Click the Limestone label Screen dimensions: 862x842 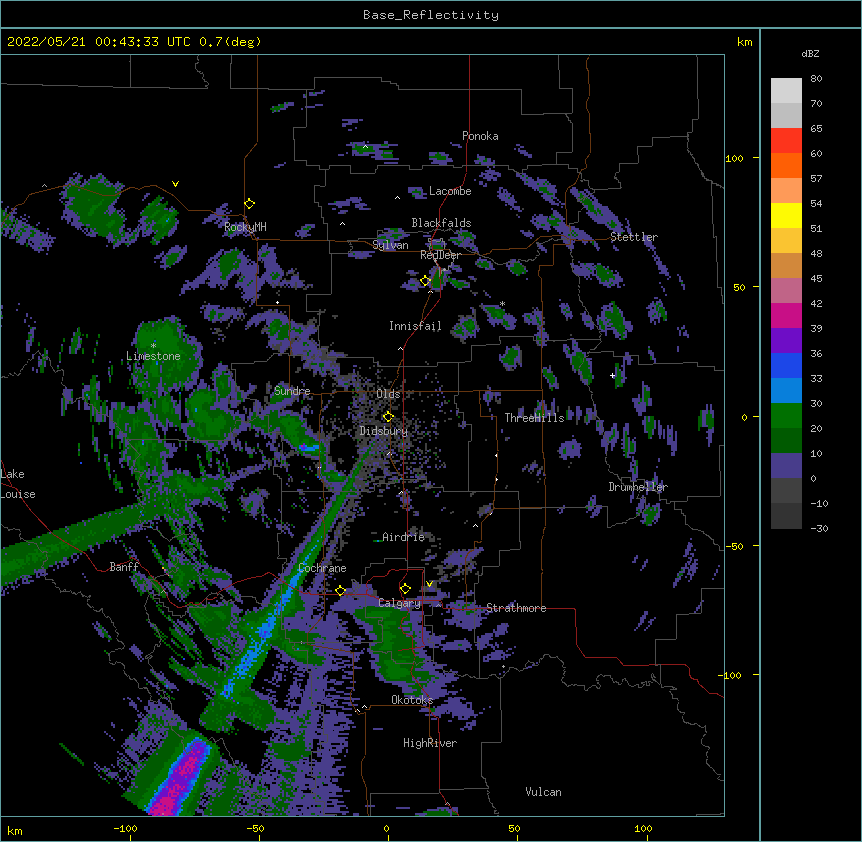click(x=153, y=356)
